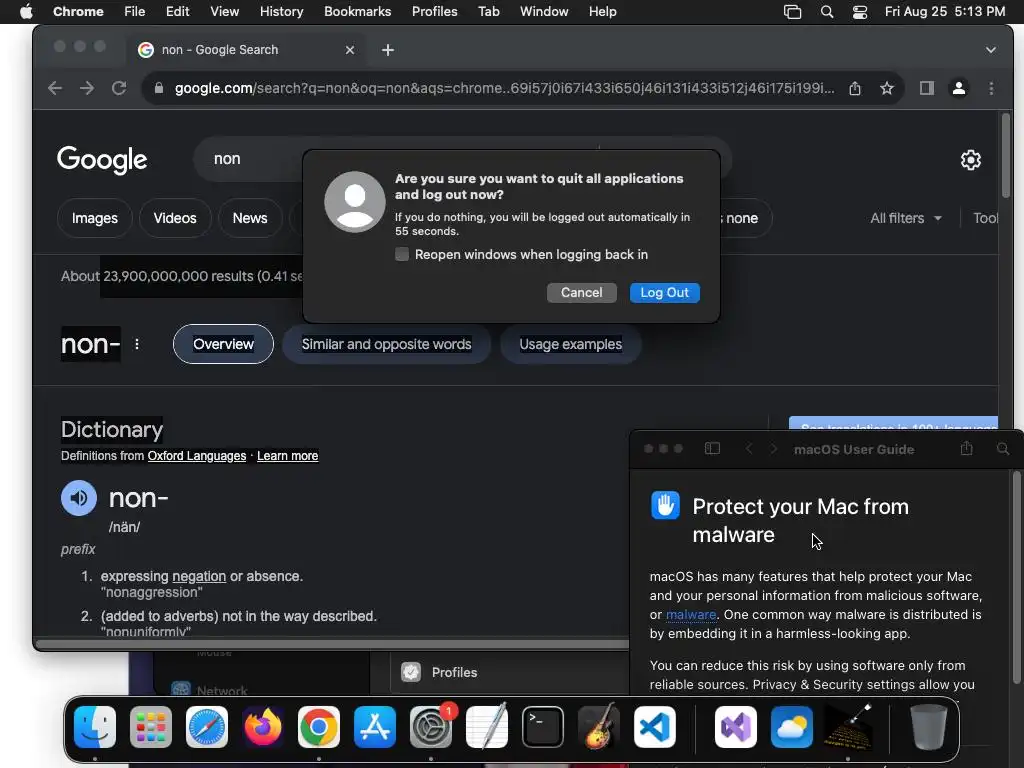
Task: Play pronunciation audio for non-
Action: (x=79, y=498)
